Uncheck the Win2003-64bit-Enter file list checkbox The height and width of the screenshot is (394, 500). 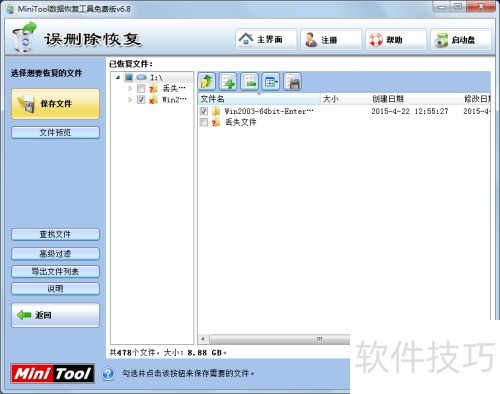204,111
